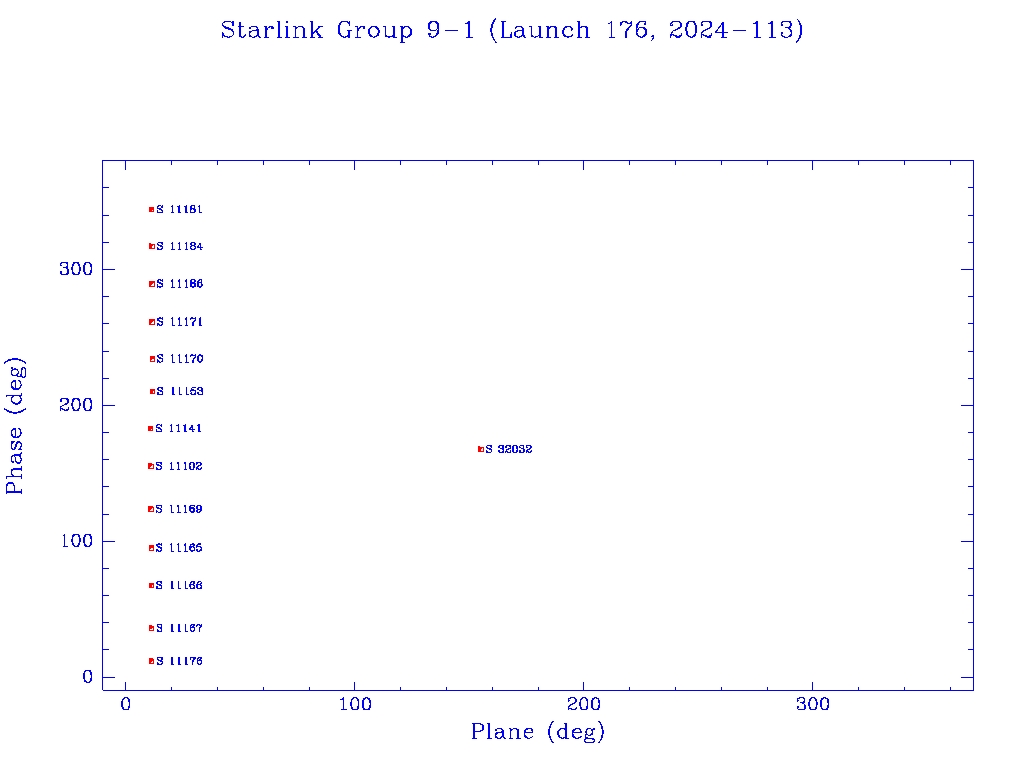Select the lowest marker, S 11176
Viewport: 1024px width, 768px height.
coord(151,661)
